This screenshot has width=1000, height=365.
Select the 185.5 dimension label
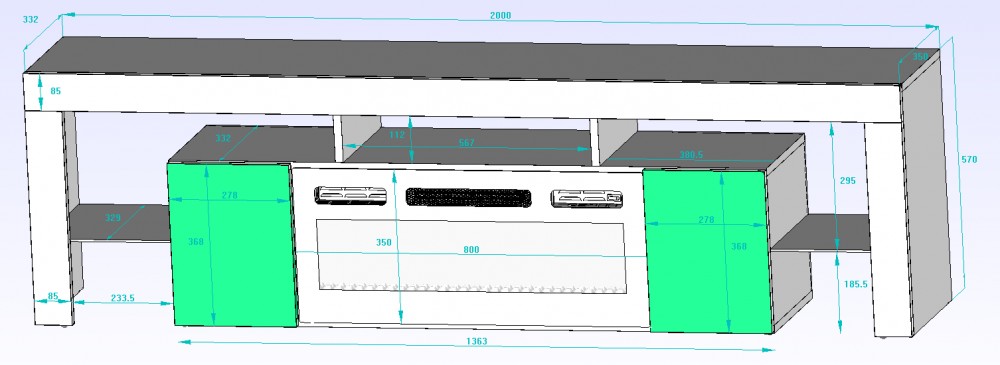[x=855, y=285]
